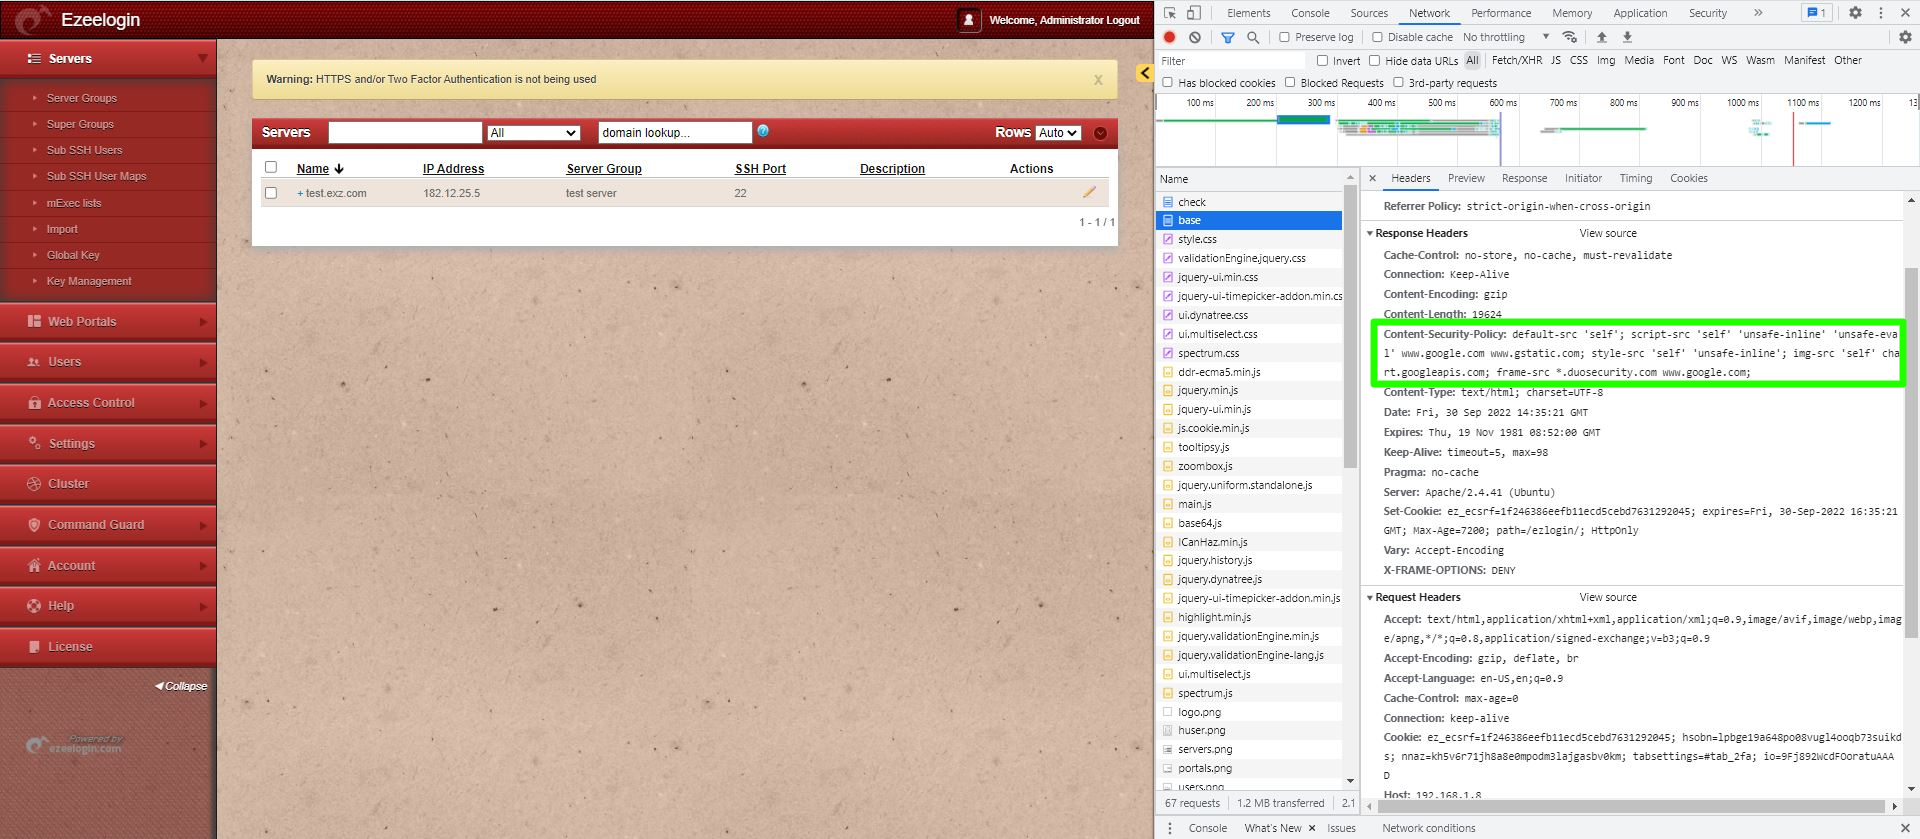Open the network search magnifier

click(x=1253, y=37)
